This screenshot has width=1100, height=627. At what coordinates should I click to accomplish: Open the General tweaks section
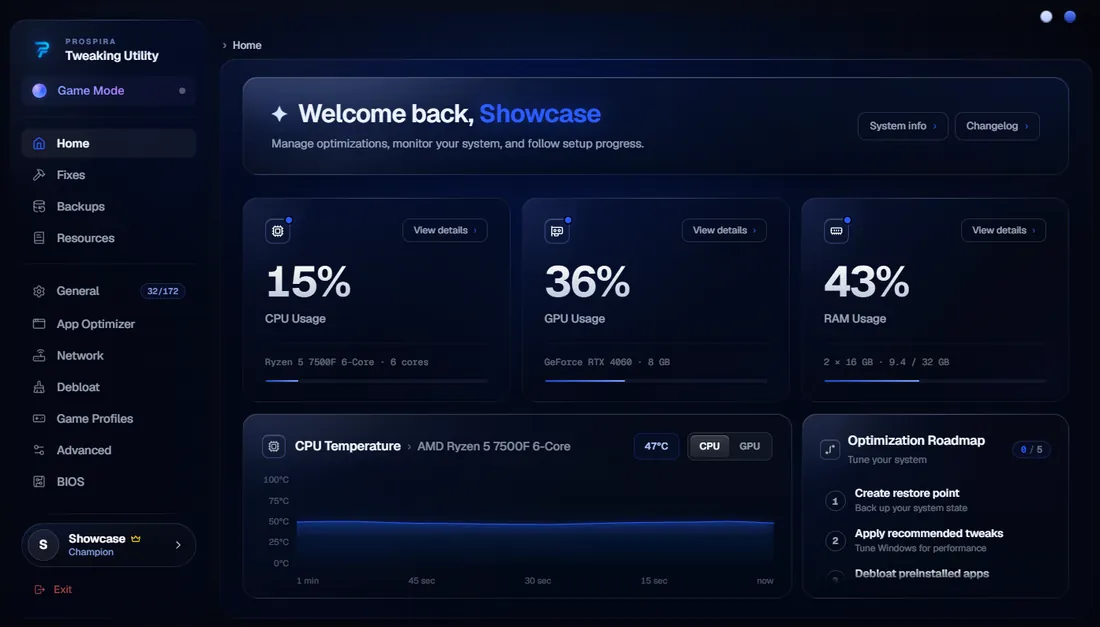109,291
